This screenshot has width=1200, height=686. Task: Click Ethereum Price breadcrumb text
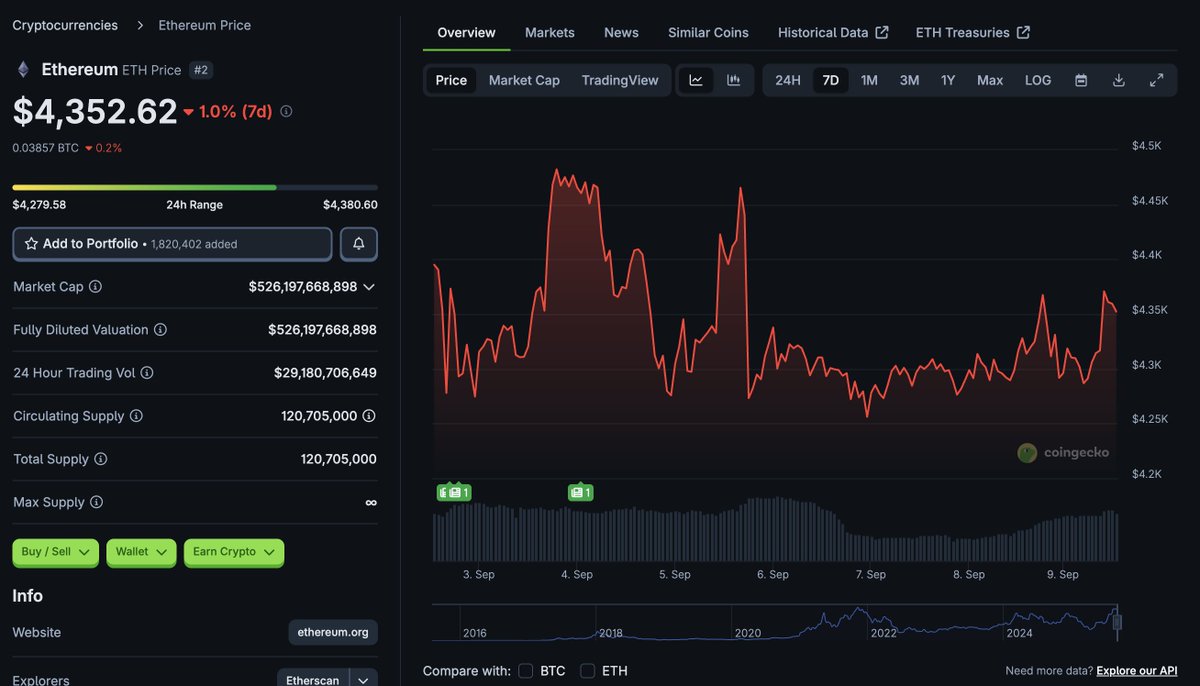pos(204,25)
